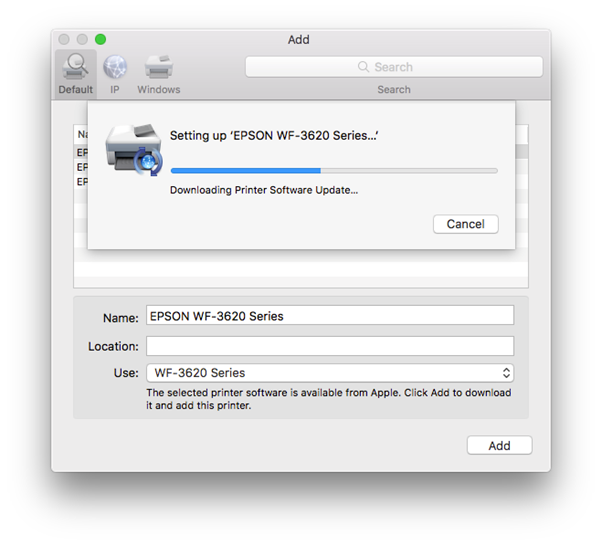Click into the empty Location field
The width and height of the screenshot is (602, 545).
point(329,346)
